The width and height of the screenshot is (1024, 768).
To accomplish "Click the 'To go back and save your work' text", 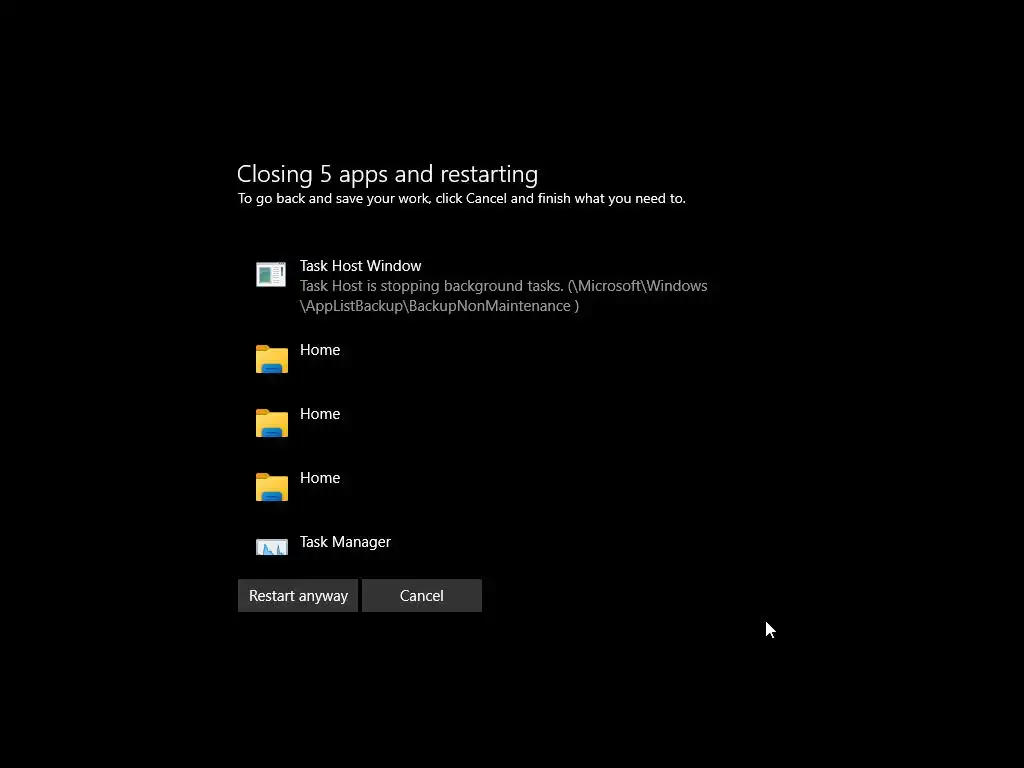I will (462, 199).
